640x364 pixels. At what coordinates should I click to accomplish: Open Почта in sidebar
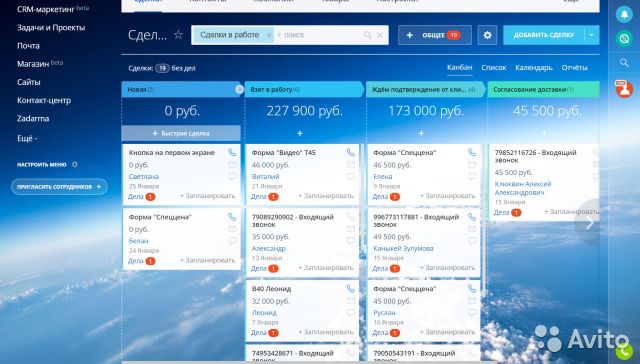(x=28, y=46)
